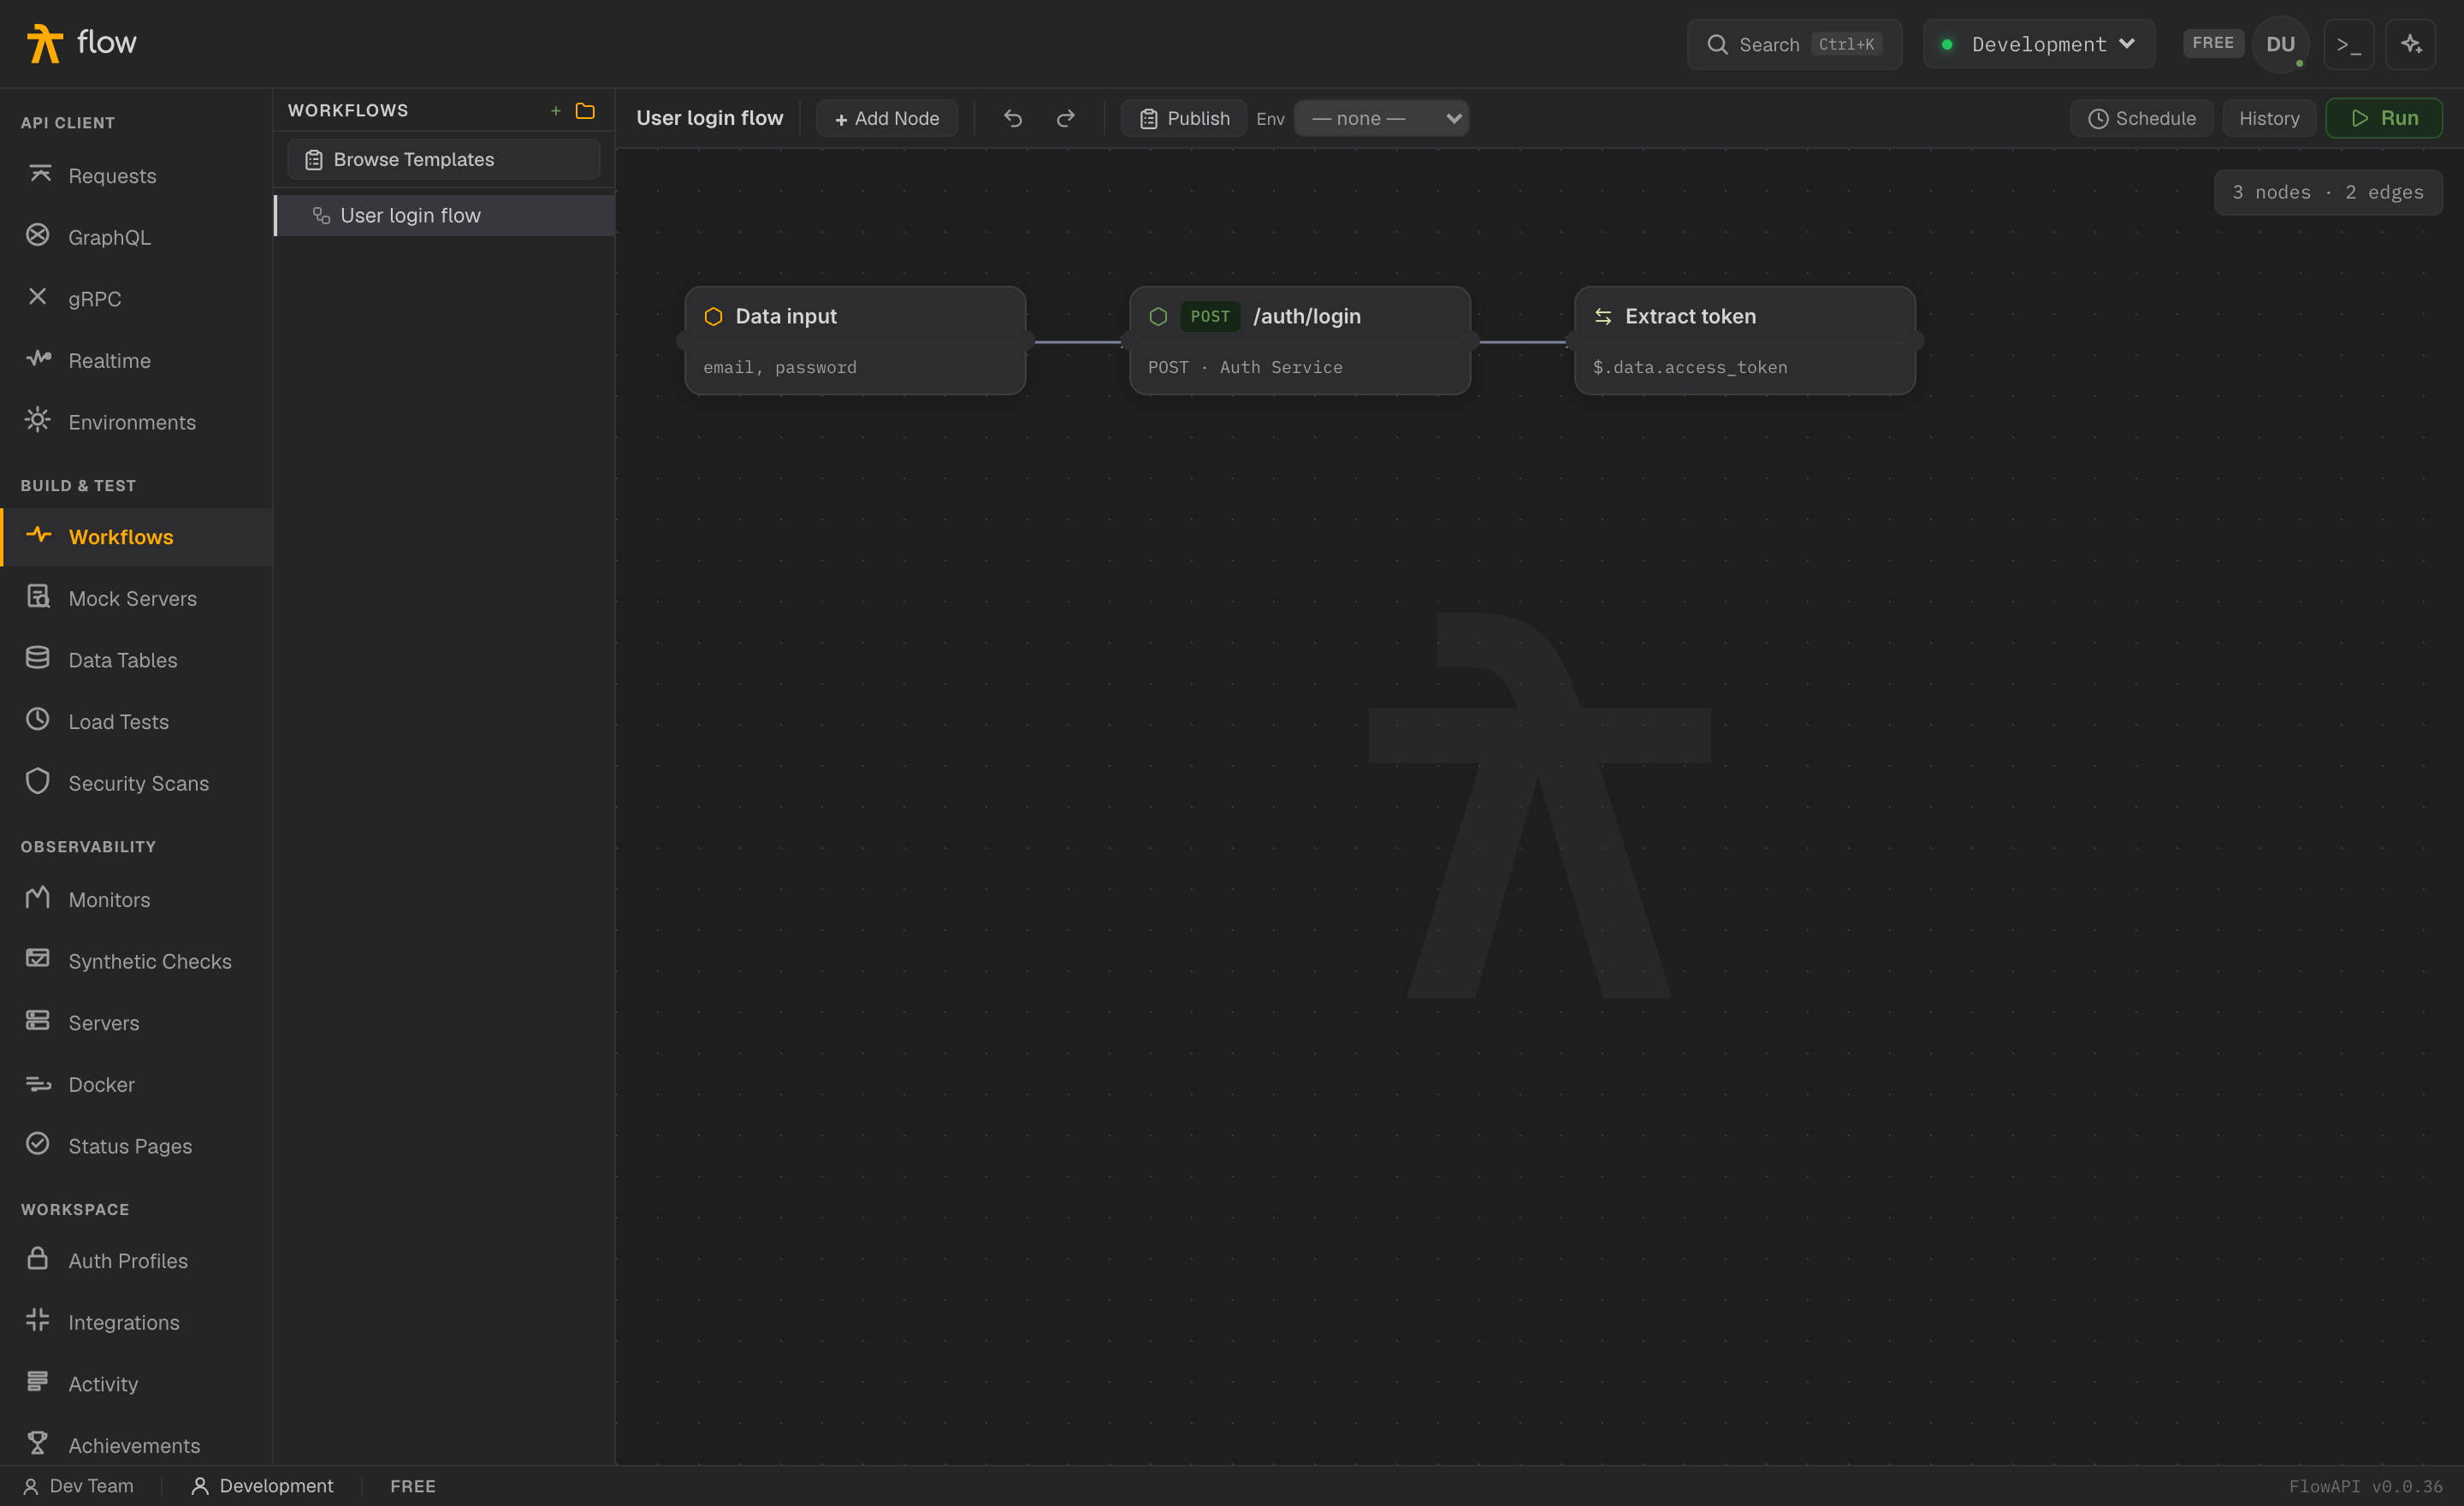Click the Security Scans shield icon
This screenshot has height=1506, width=2464.
[x=38, y=781]
